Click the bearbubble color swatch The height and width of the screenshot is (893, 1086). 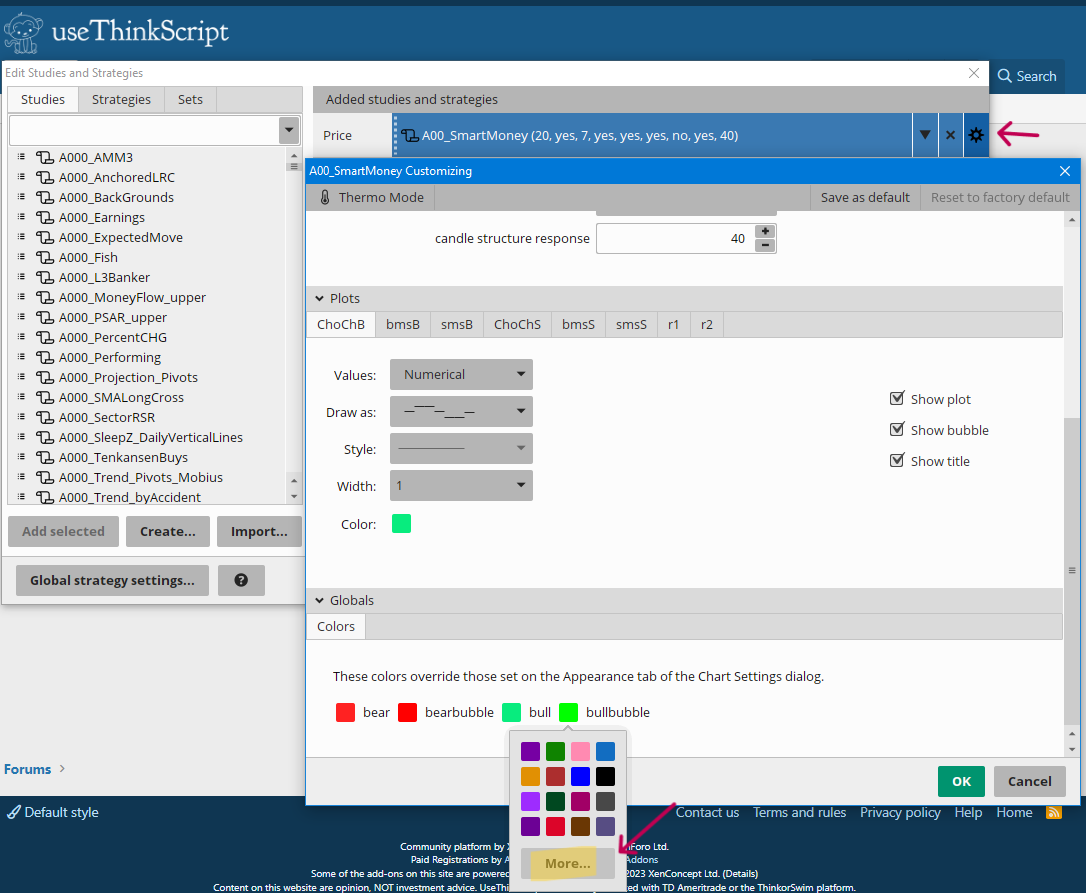pyautogui.click(x=407, y=712)
